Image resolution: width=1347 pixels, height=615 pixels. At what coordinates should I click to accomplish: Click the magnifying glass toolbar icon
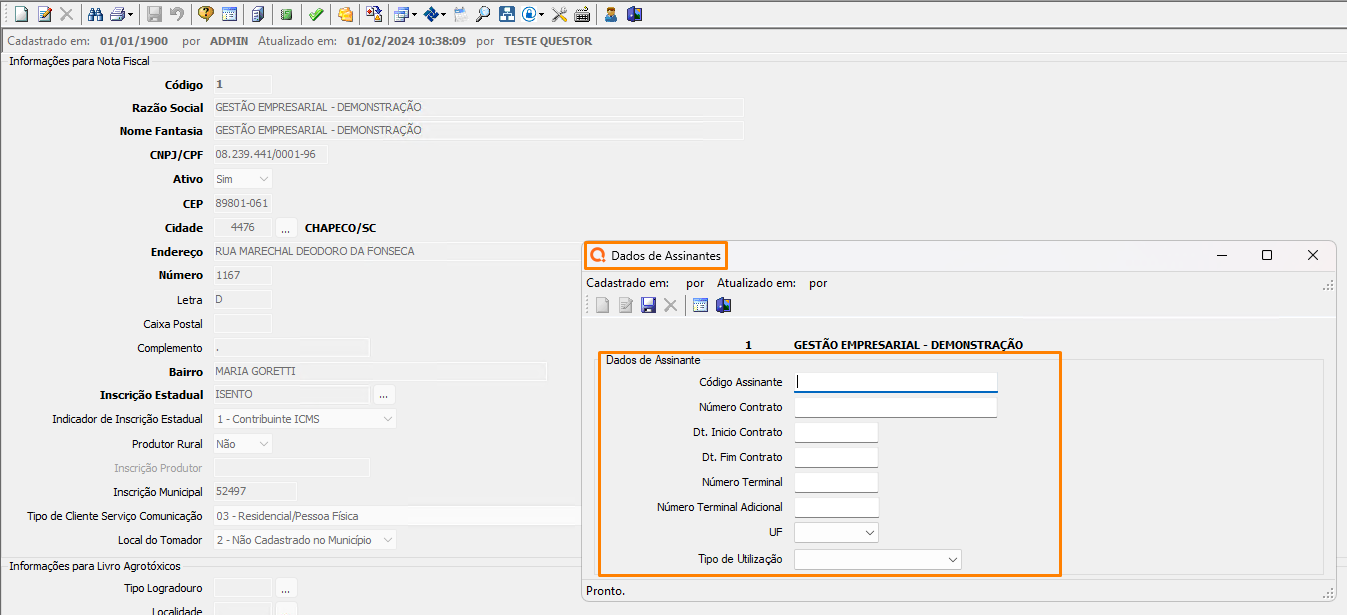coord(483,14)
